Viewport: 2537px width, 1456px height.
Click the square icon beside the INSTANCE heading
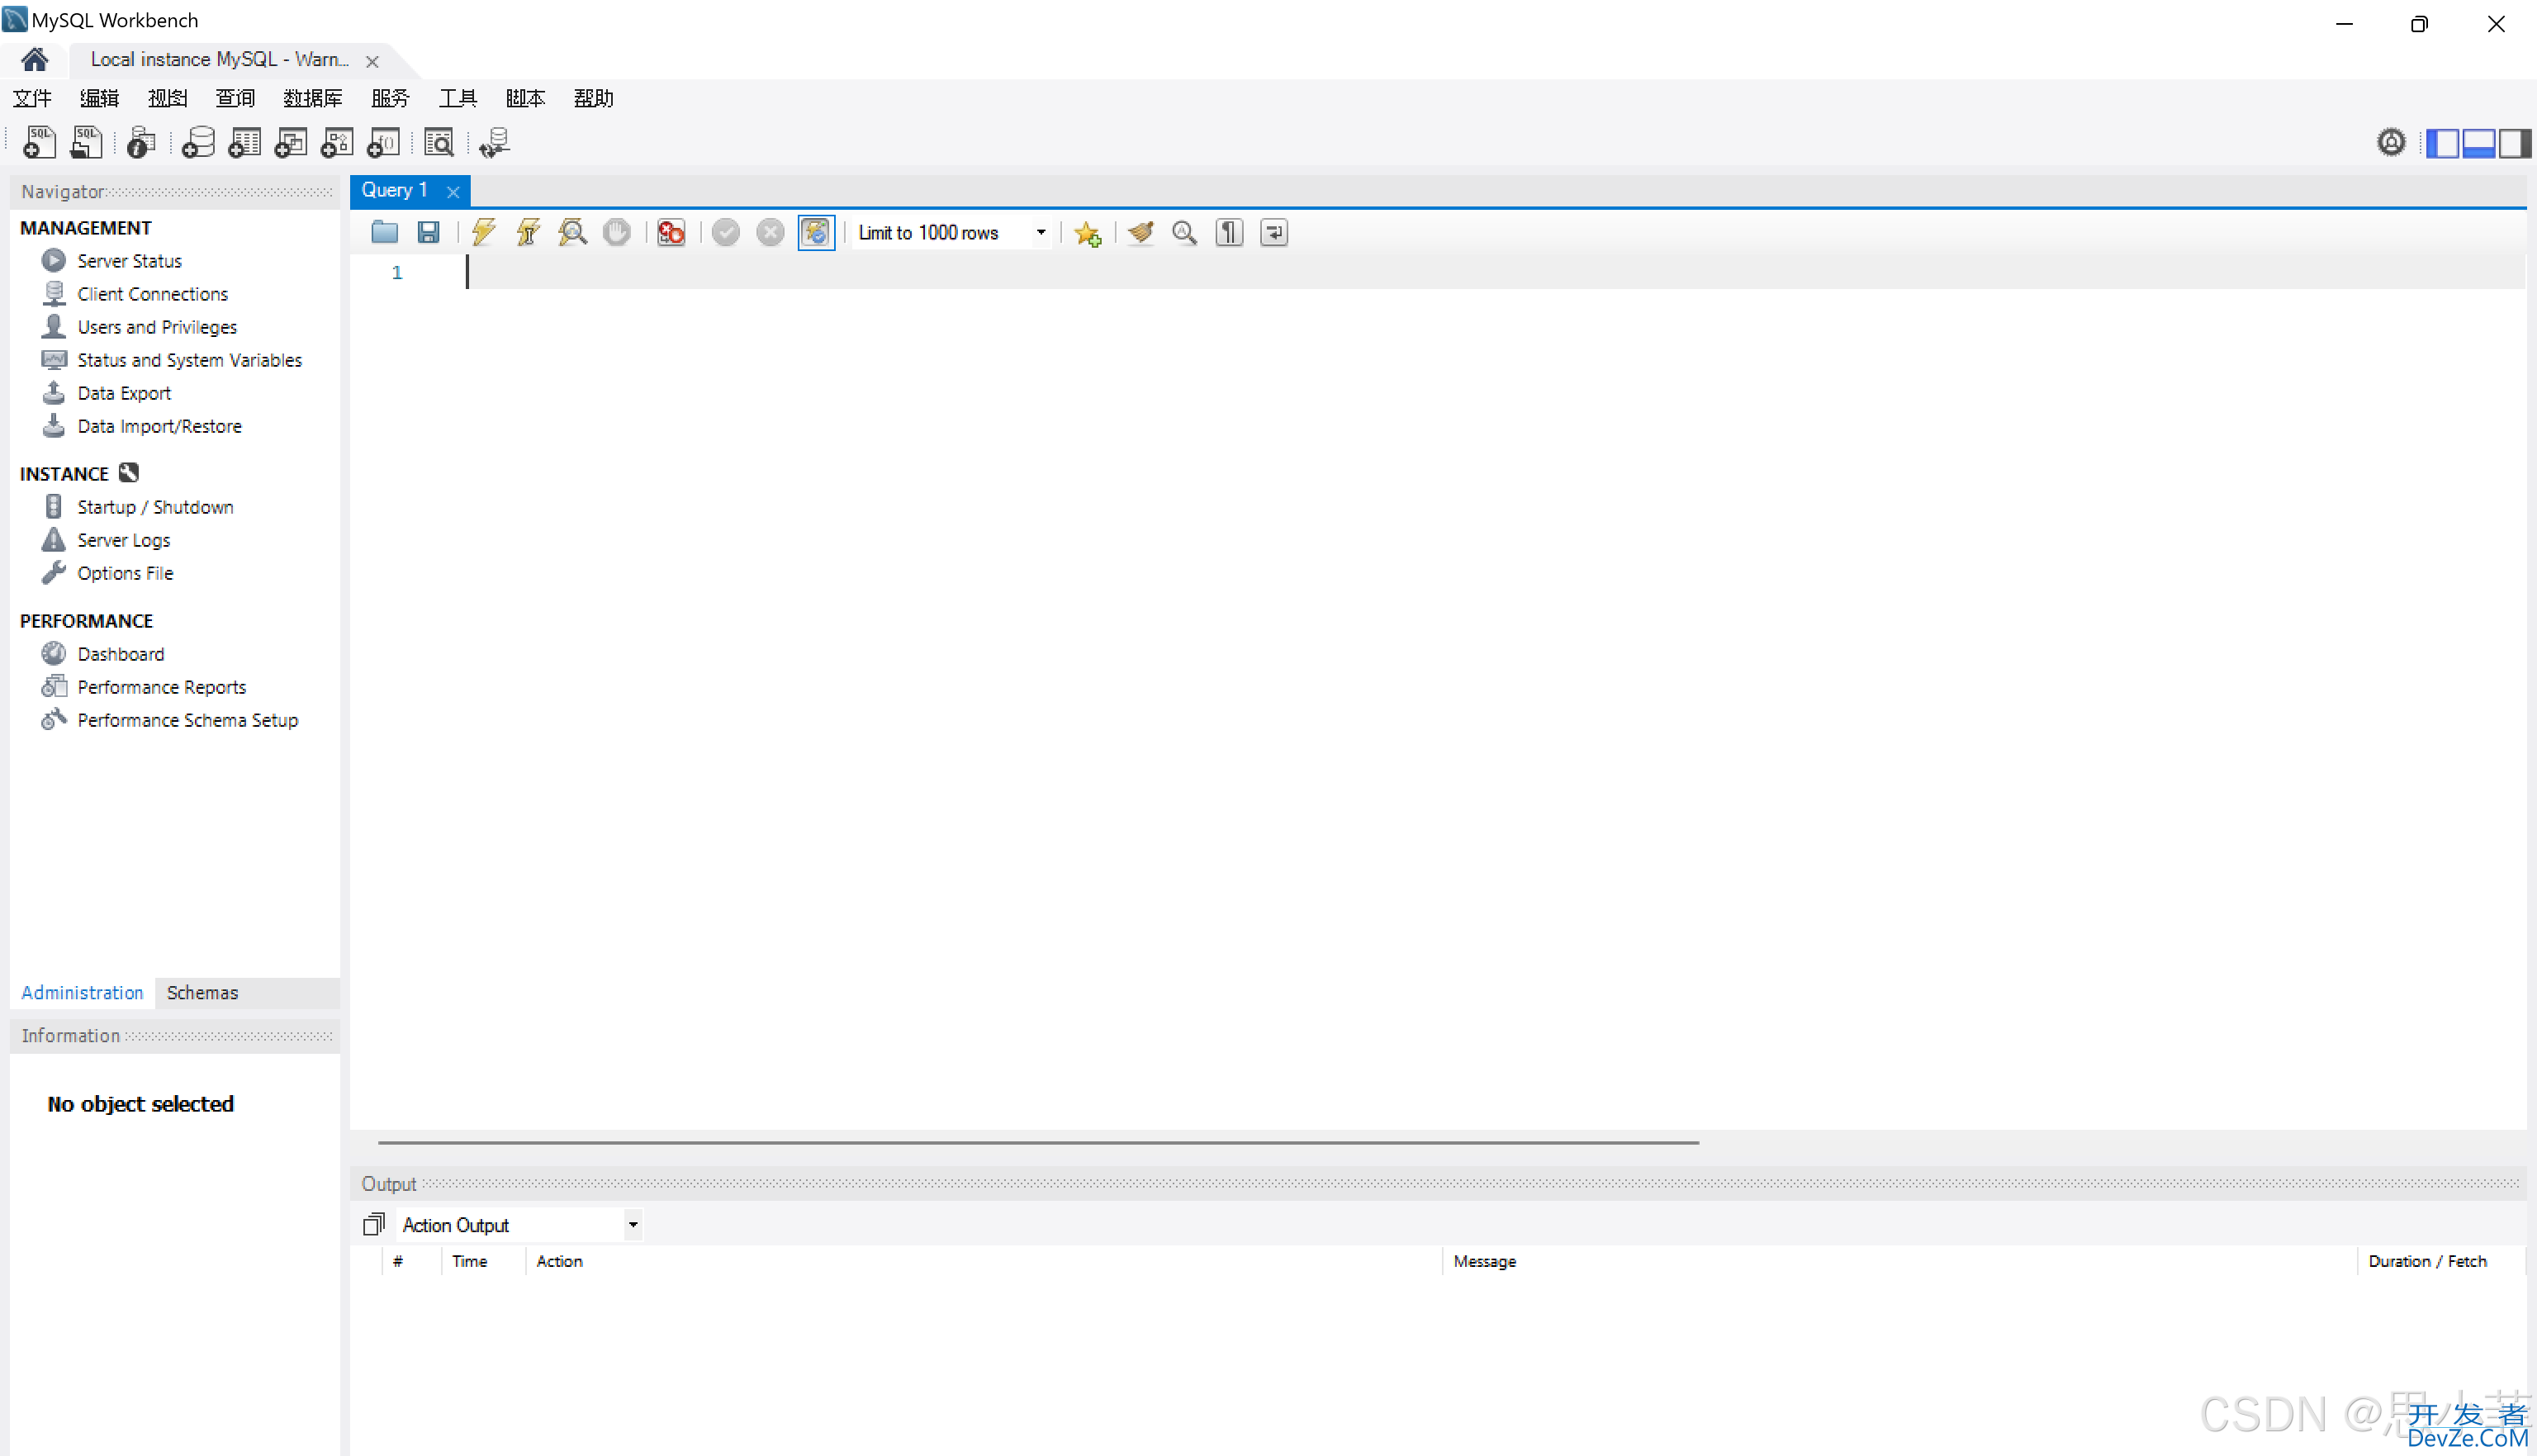tap(129, 473)
